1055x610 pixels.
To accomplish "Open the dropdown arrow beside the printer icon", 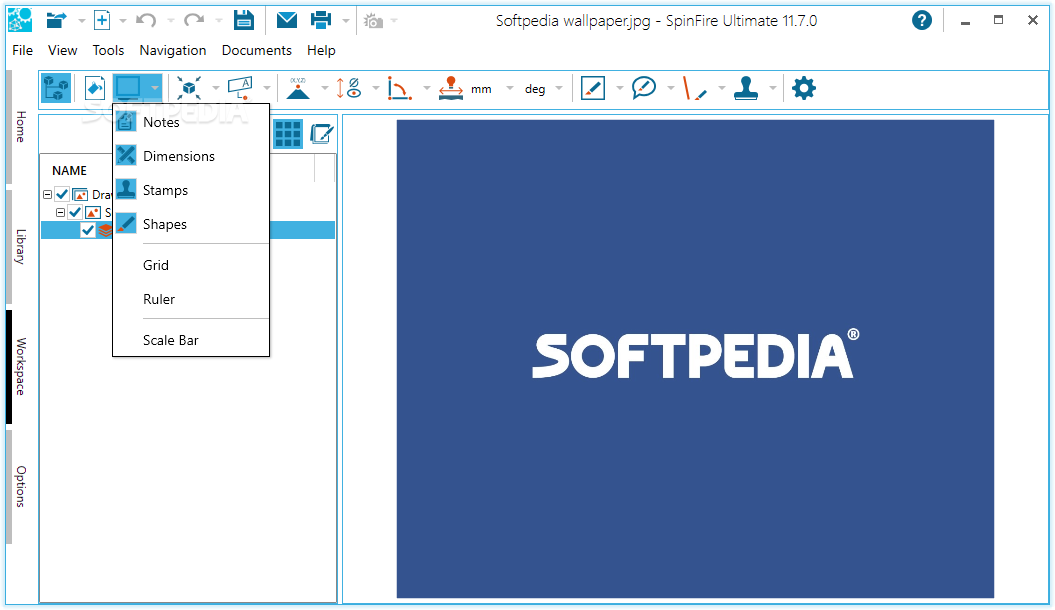I will point(346,21).
